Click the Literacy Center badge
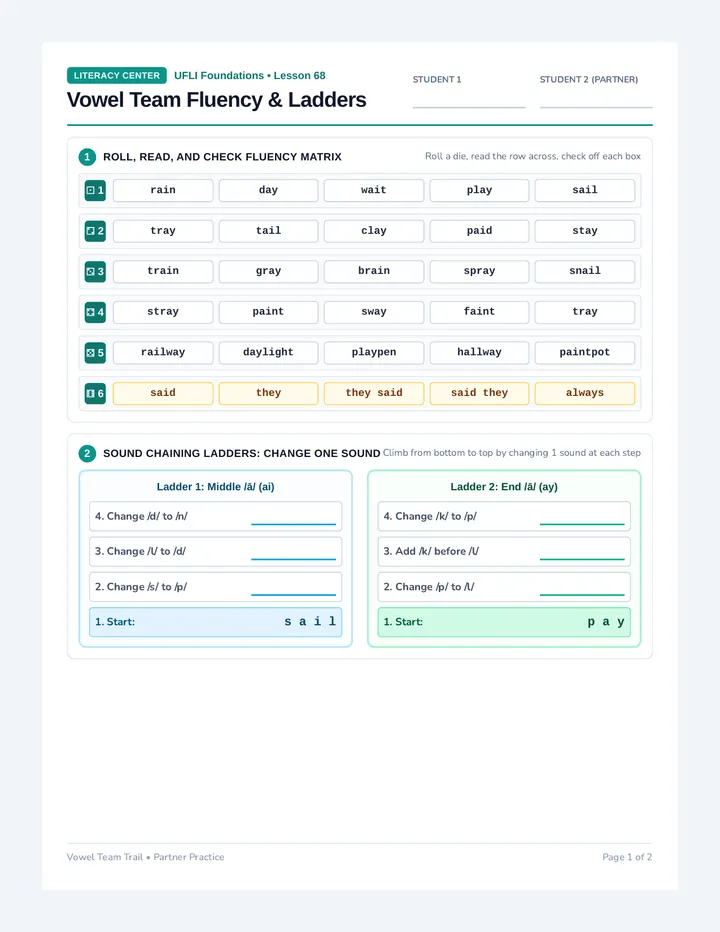 pyautogui.click(x=117, y=75)
